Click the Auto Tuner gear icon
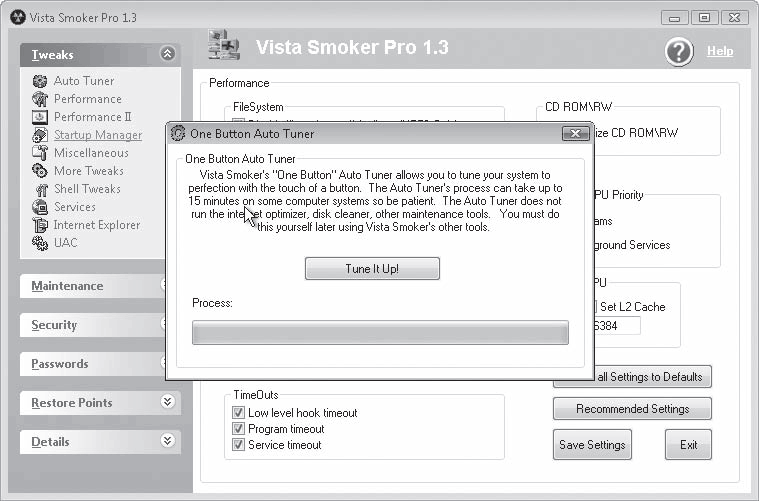Image resolution: width=759 pixels, height=501 pixels. click(x=40, y=81)
